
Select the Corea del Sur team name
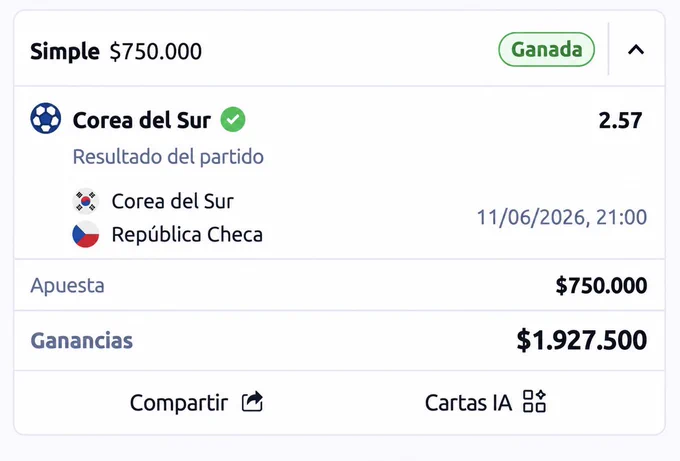[x=173, y=201]
